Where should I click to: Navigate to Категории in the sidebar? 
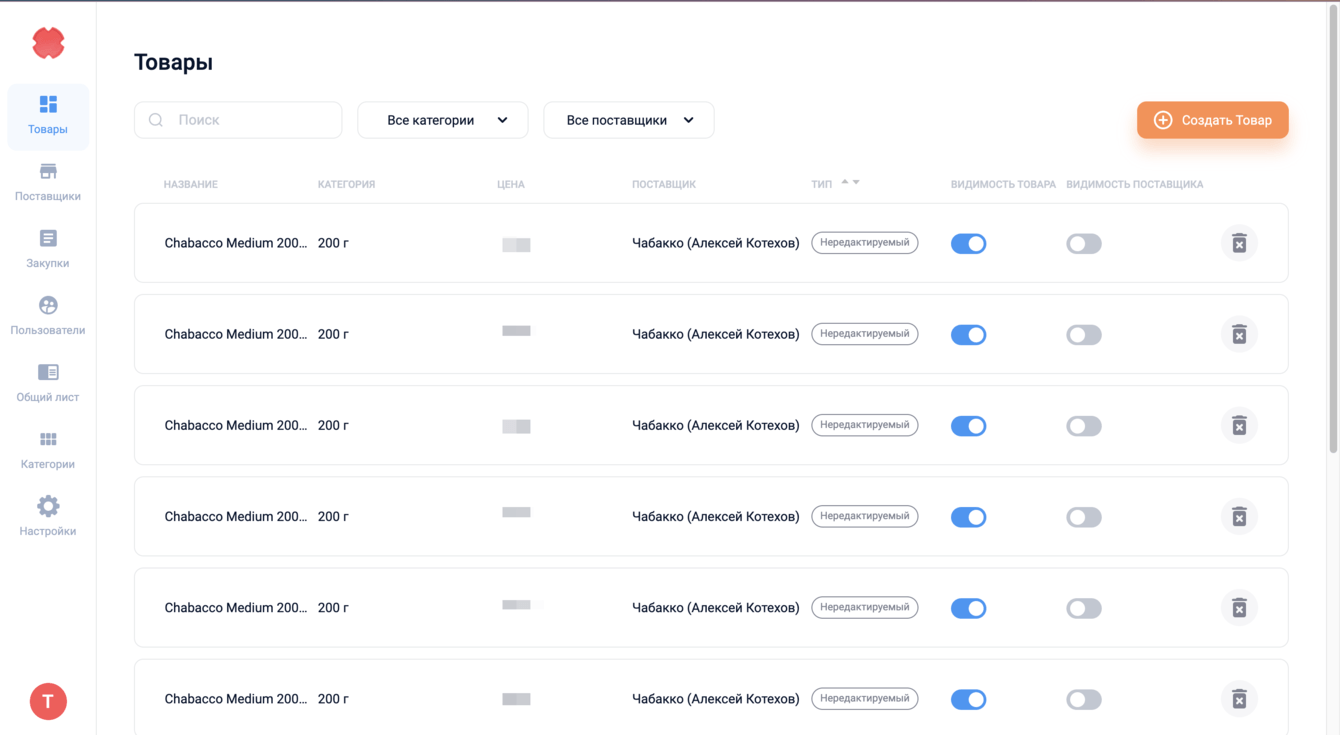48,450
